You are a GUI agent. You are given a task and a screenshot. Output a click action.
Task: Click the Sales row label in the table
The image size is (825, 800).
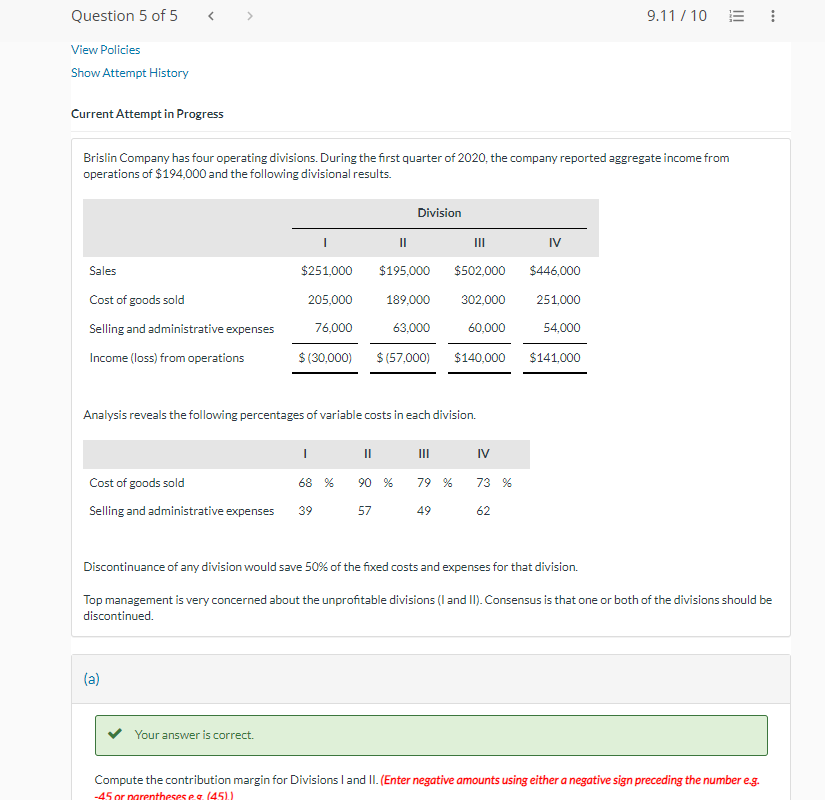click(x=103, y=270)
